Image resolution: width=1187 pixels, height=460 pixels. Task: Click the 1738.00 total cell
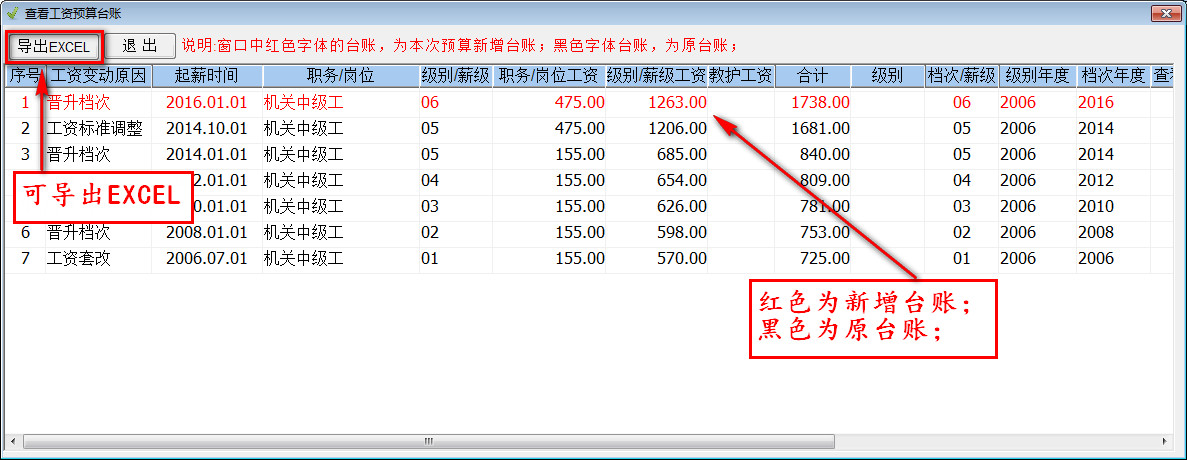pos(820,102)
